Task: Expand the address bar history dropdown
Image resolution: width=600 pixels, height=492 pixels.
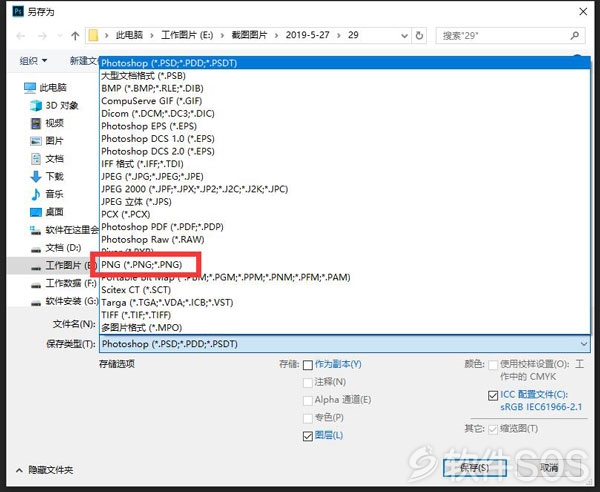Action: point(404,36)
